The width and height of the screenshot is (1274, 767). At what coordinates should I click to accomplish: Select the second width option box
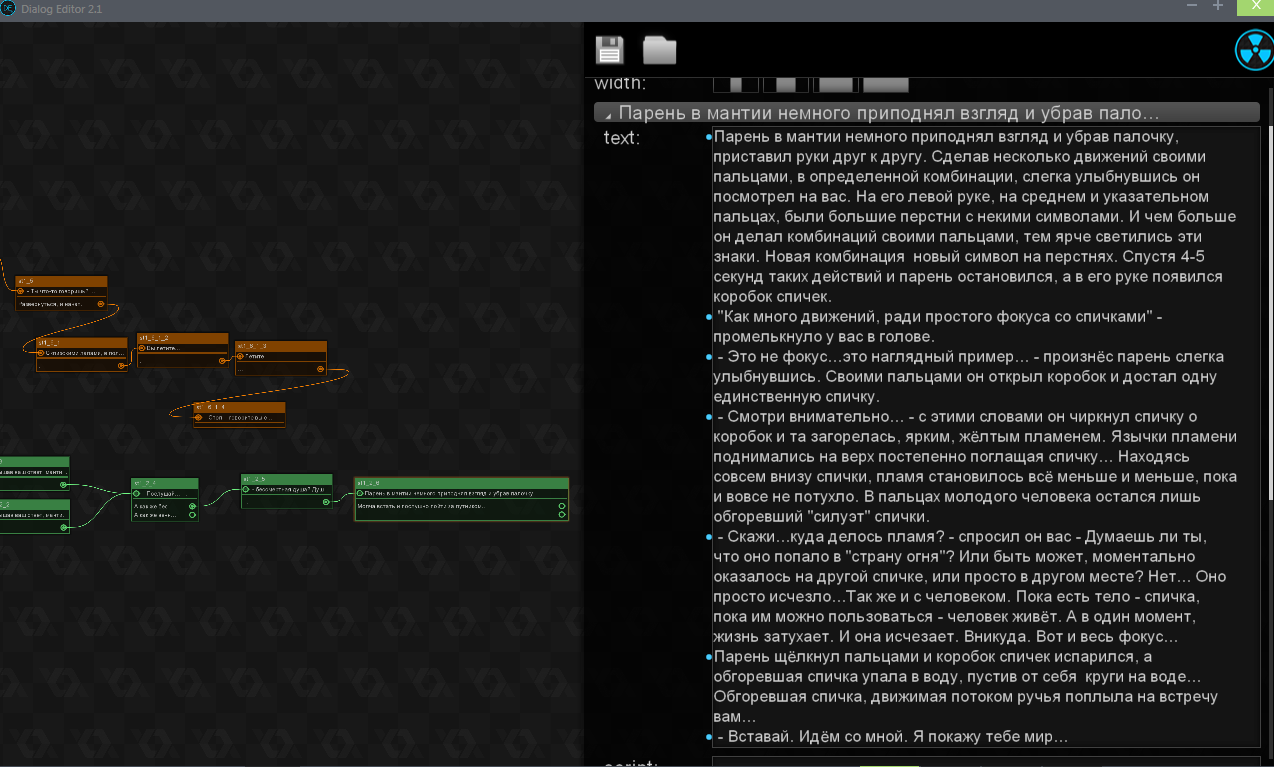click(786, 84)
